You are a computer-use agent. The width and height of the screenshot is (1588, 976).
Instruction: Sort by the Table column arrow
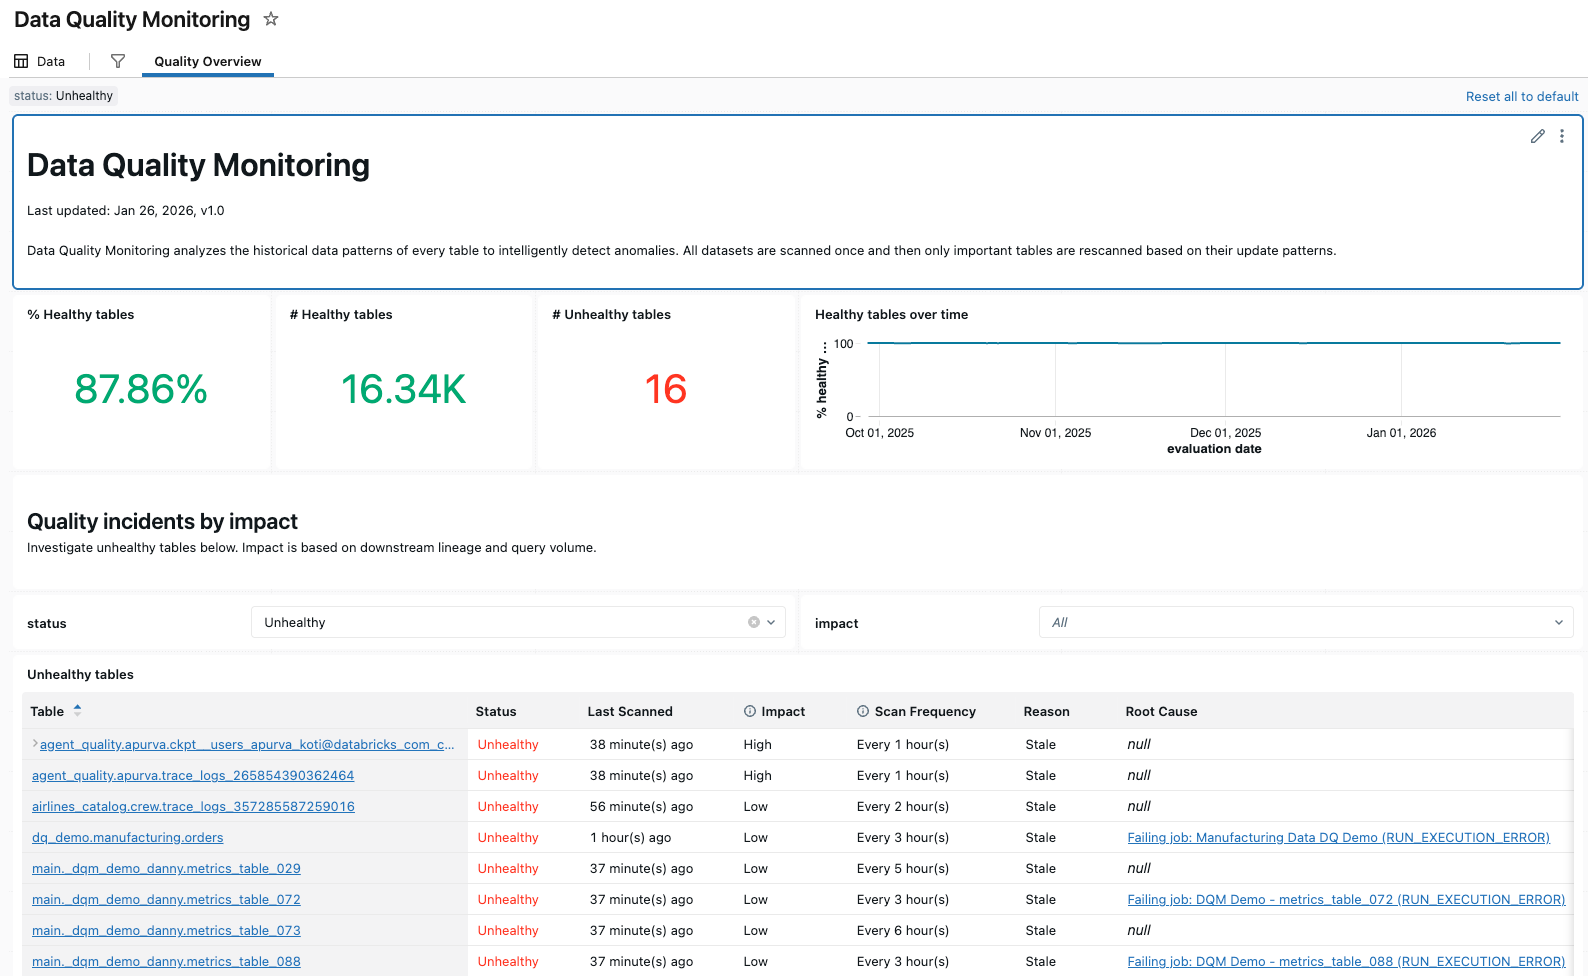click(78, 710)
